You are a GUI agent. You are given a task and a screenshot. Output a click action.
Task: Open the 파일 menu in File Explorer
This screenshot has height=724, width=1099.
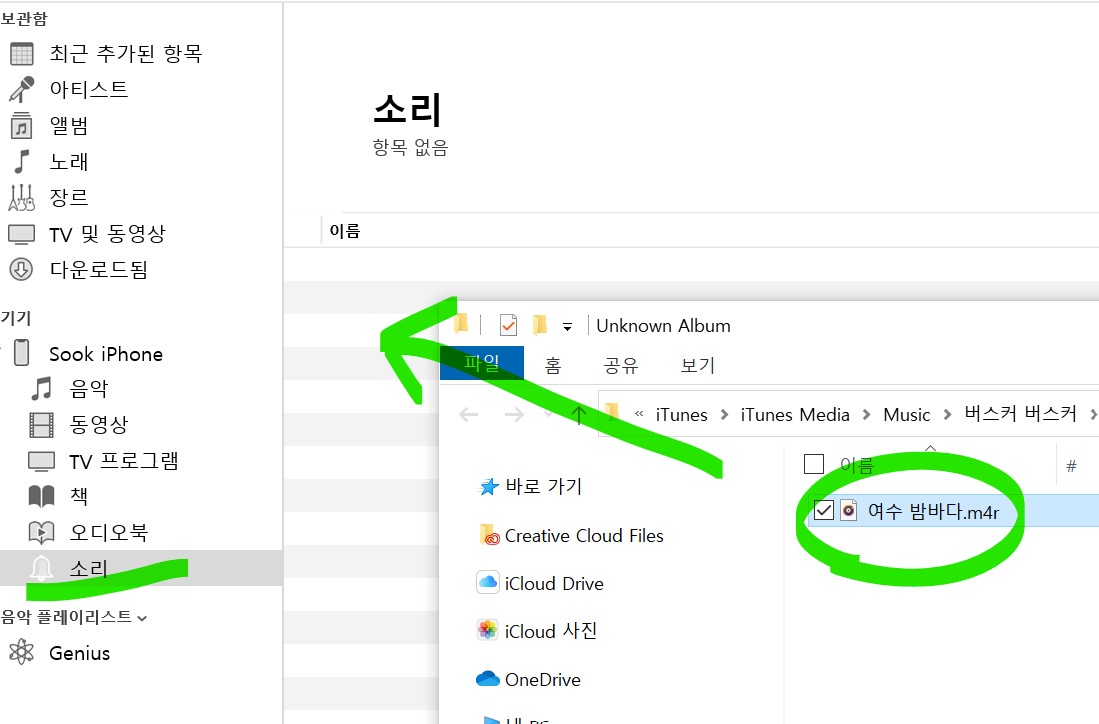click(x=482, y=365)
